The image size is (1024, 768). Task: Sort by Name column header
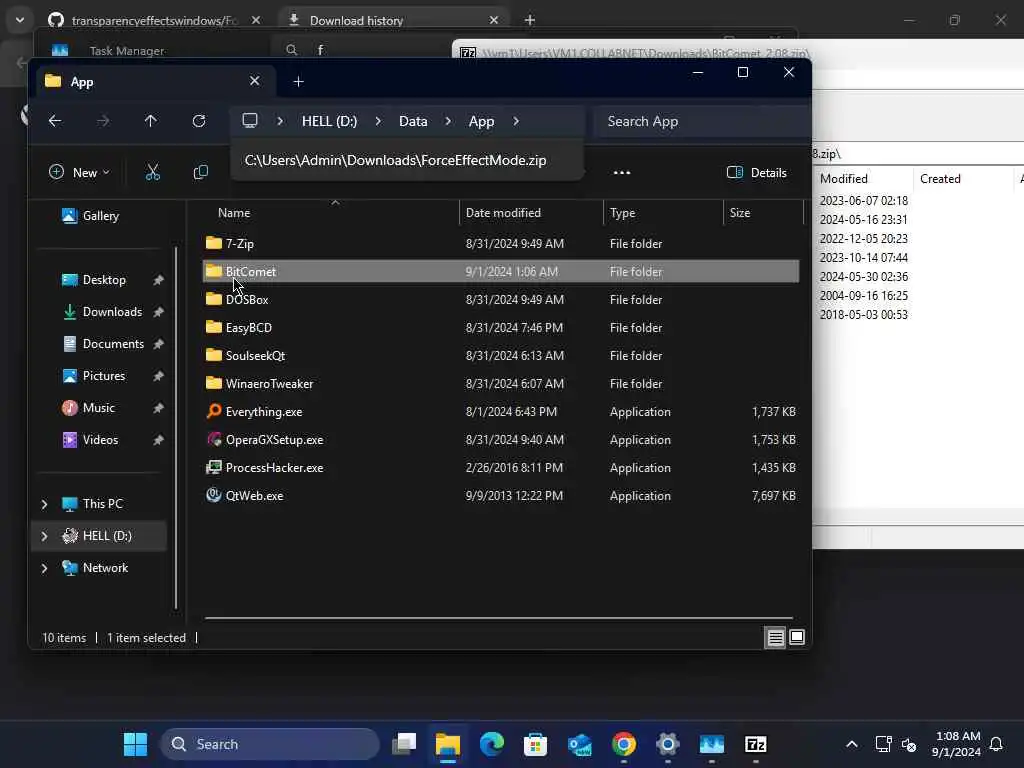[x=234, y=213]
